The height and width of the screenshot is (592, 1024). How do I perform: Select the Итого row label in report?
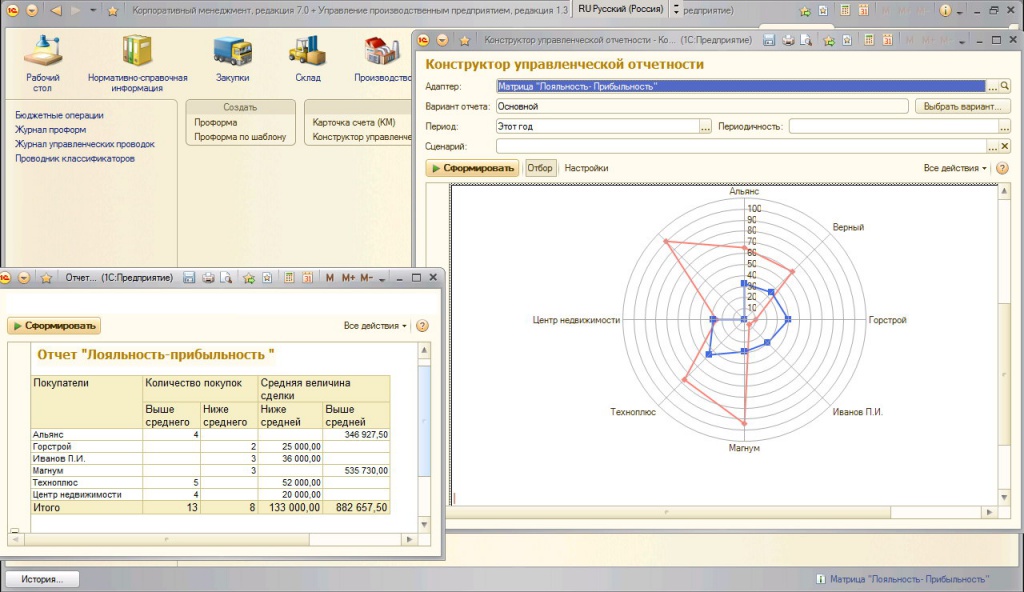pos(47,507)
